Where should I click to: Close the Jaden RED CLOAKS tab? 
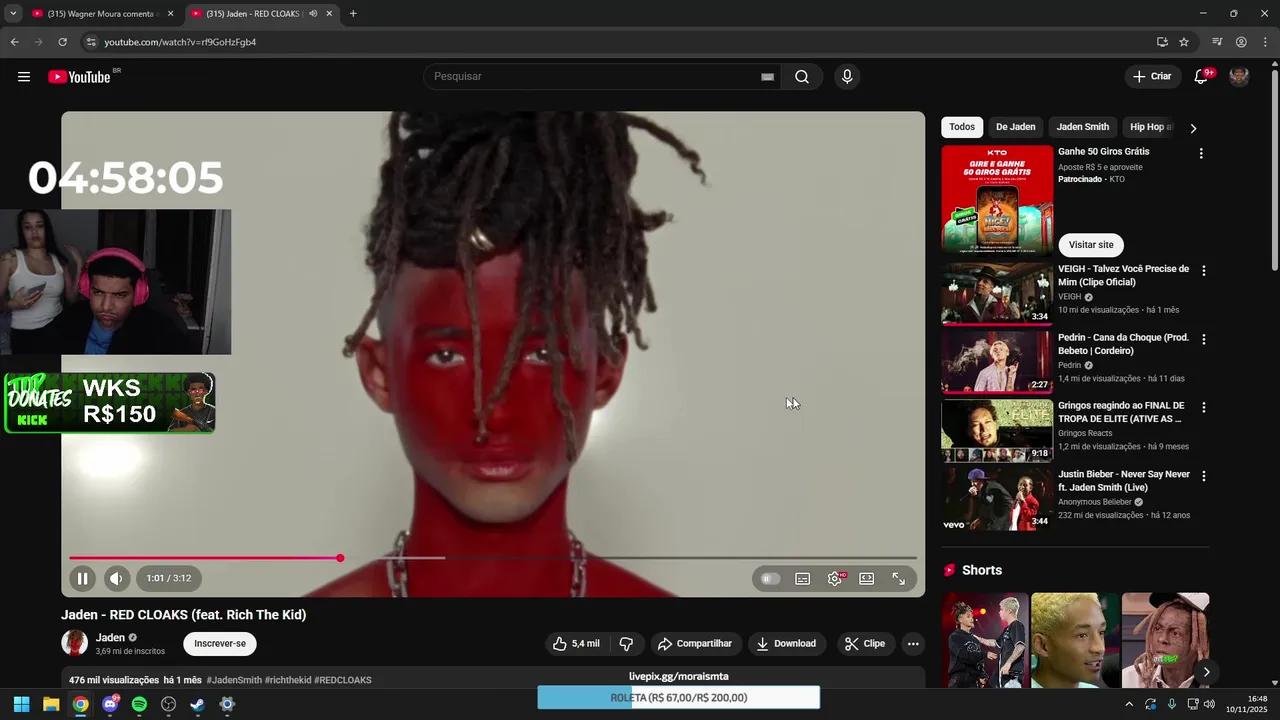pyautogui.click(x=329, y=14)
